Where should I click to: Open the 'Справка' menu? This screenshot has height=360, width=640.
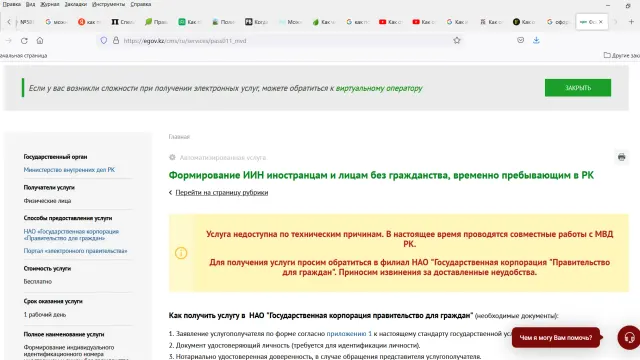(x=141, y=4)
